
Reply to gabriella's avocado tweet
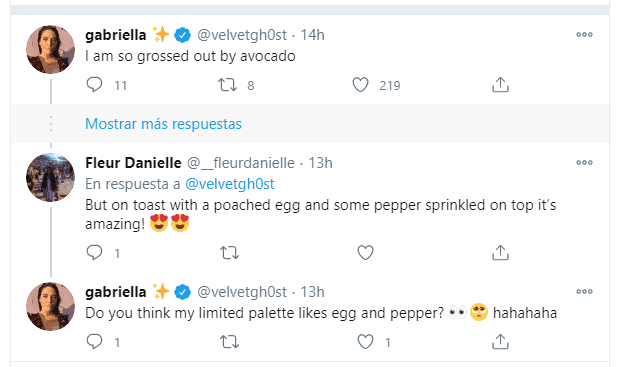94,85
